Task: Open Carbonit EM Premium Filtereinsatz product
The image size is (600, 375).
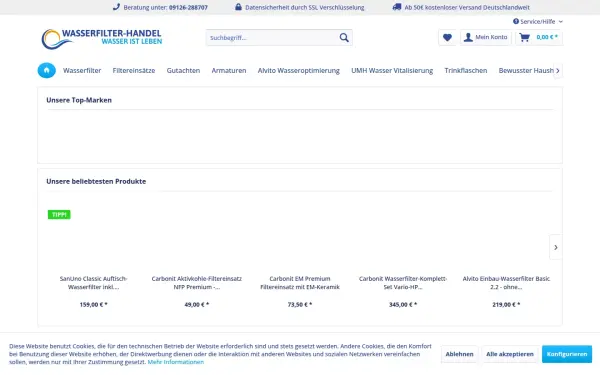Action: (300, 283)
